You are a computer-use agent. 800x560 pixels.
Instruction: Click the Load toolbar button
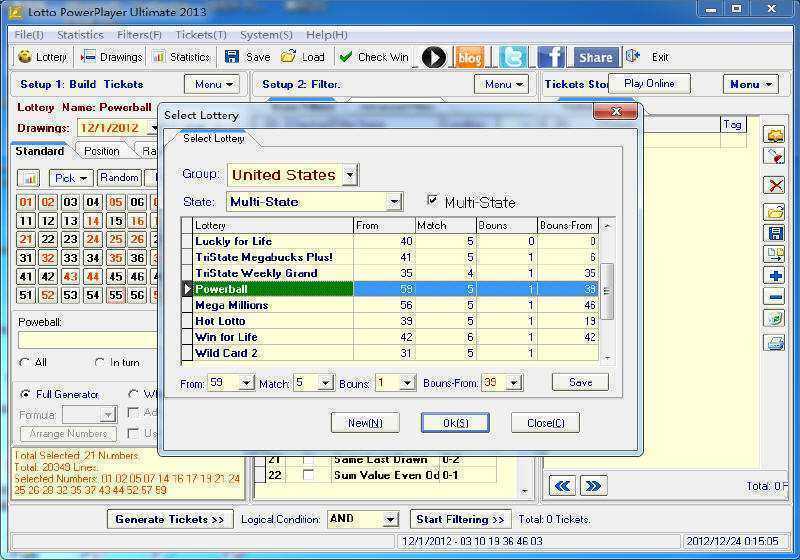[303, 57]
